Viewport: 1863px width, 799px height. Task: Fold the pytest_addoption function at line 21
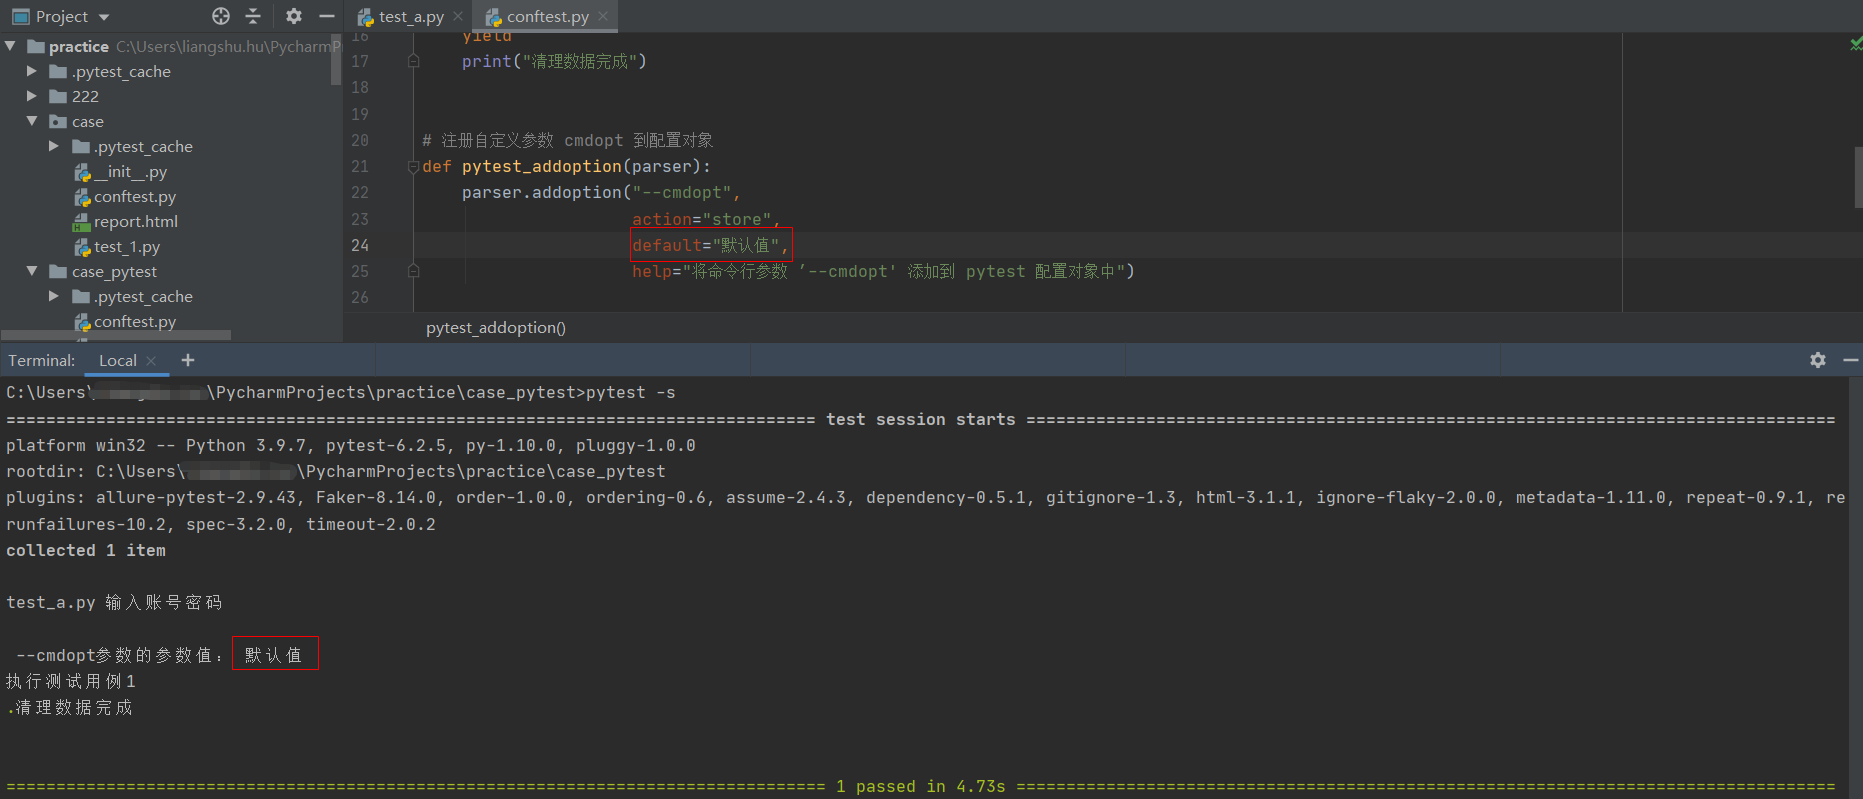[x=413, y=167]
